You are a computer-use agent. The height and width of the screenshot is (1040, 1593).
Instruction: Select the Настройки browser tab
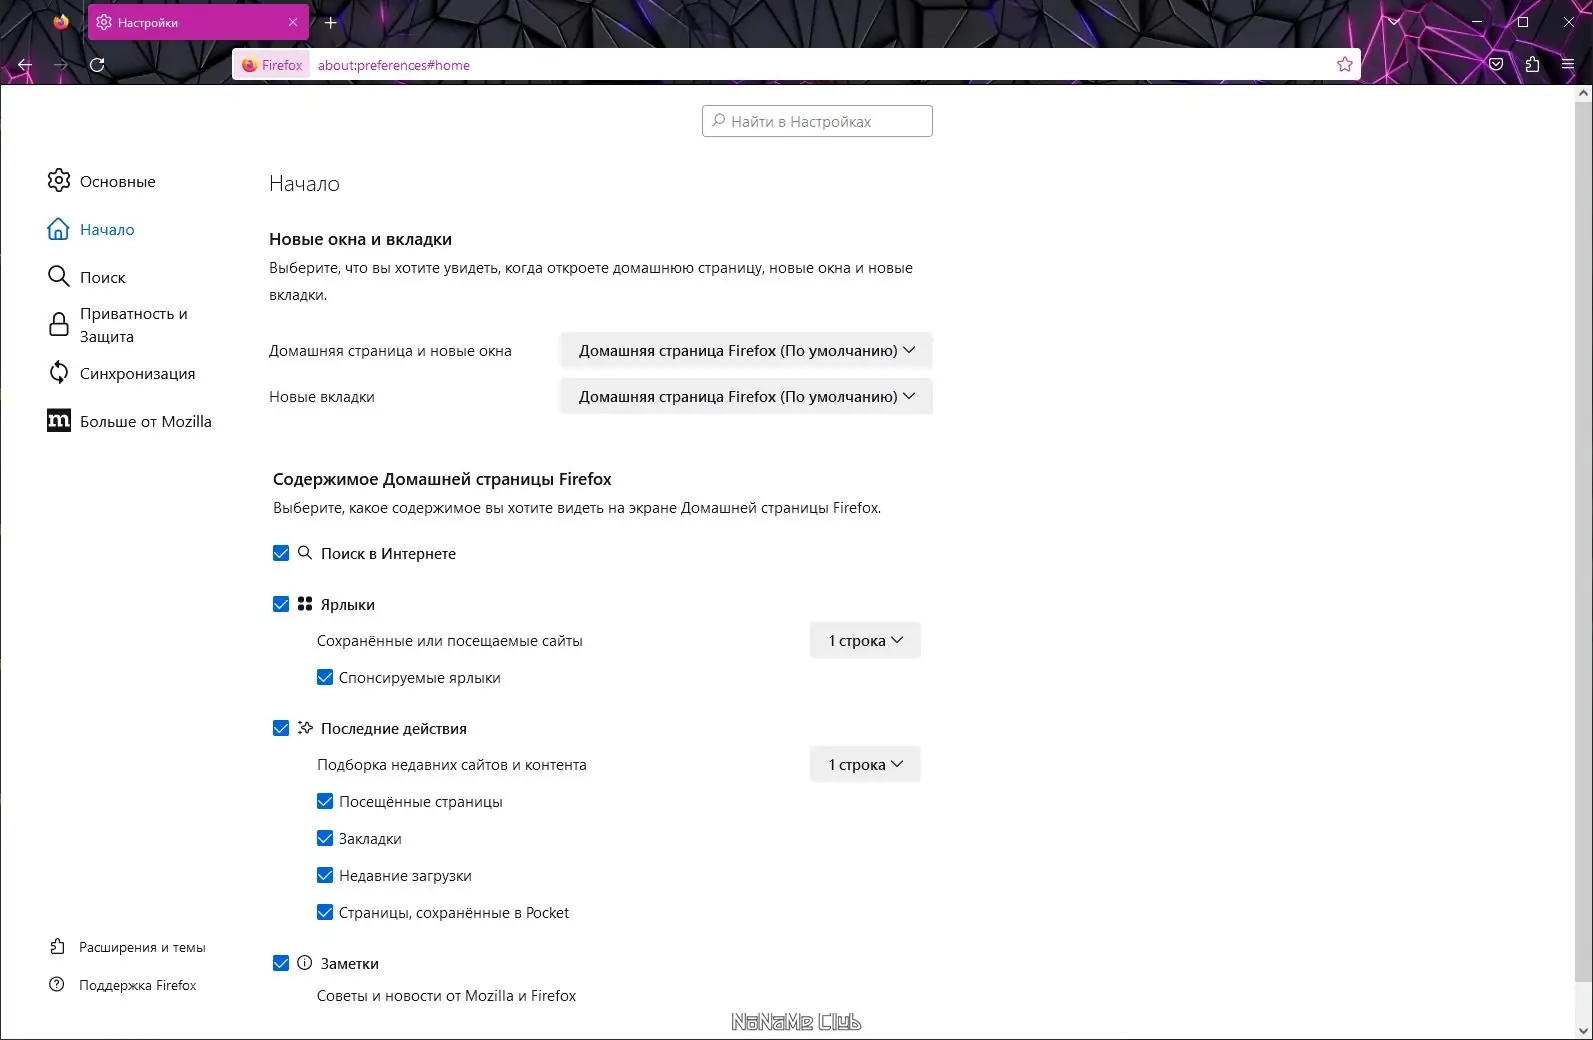[x=198, y=22]
